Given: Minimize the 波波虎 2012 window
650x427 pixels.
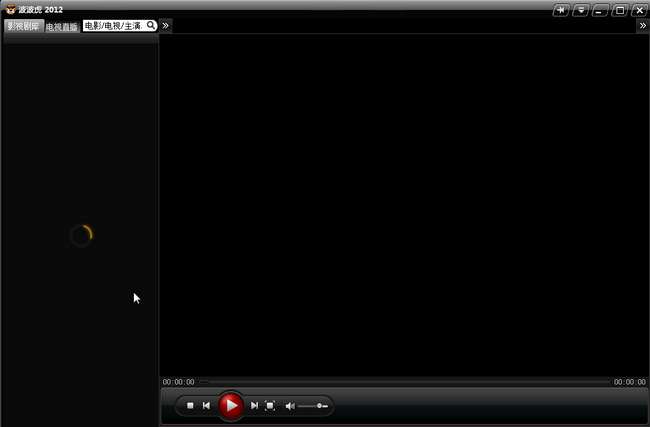Looking at the screenshot, I should tap(600, 10).
